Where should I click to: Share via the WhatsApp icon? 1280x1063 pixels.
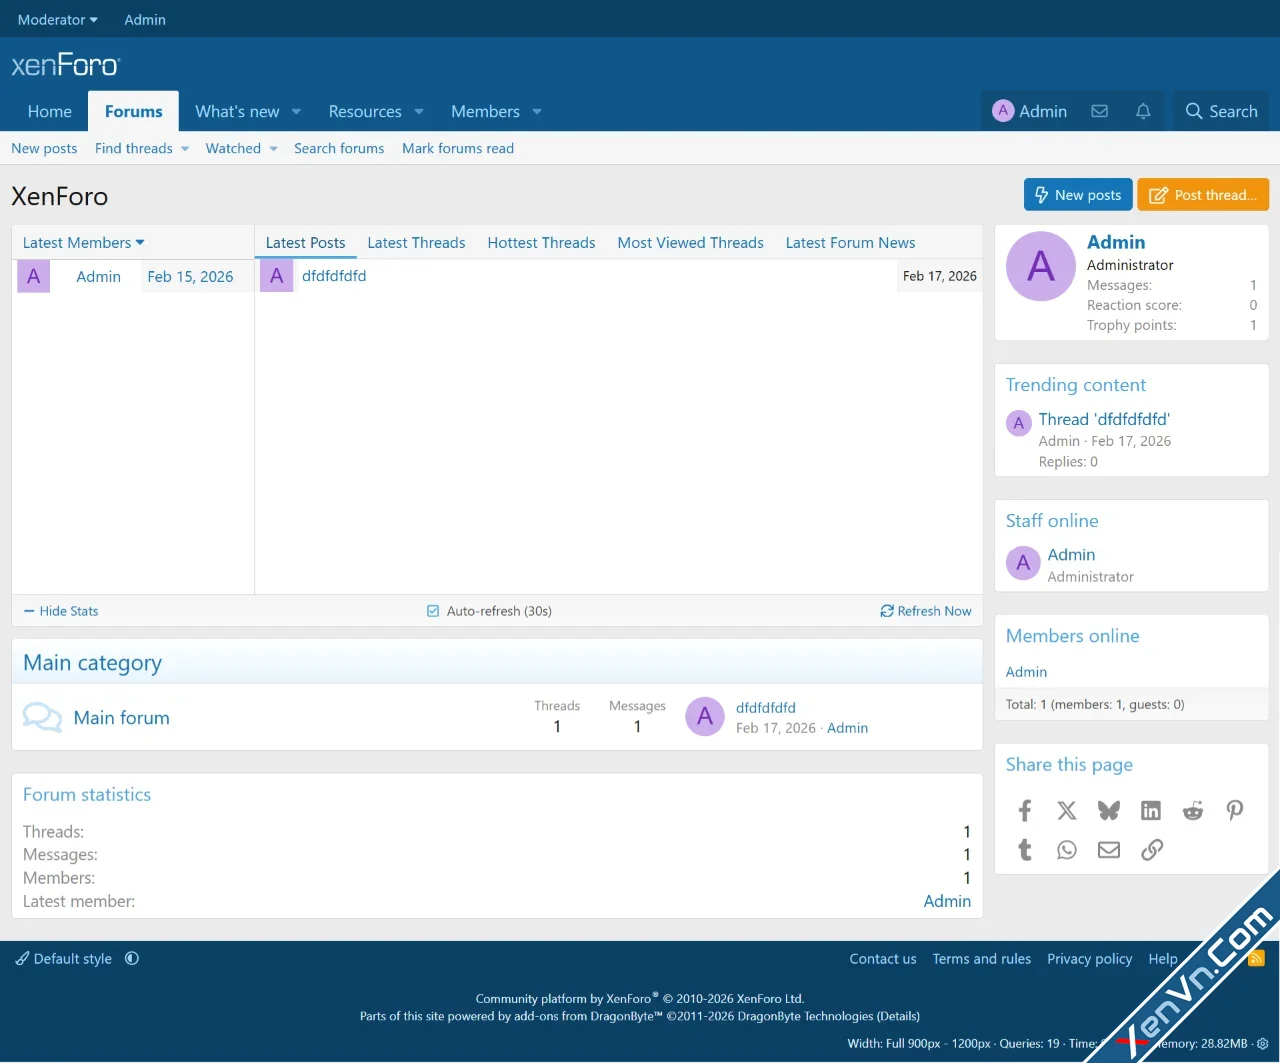tap(1067, 850)
